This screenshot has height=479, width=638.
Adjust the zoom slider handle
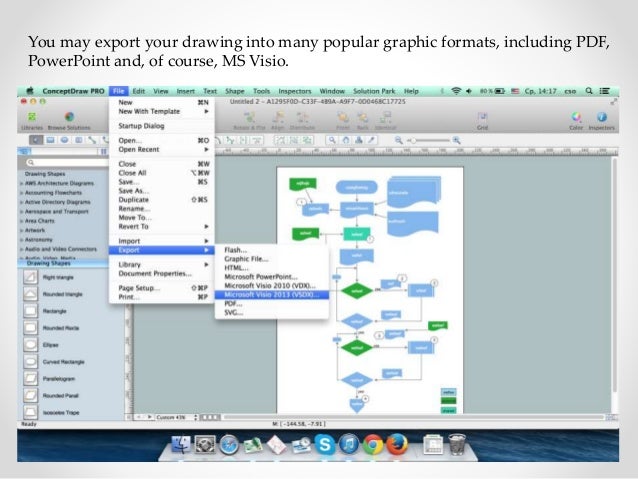coord(413,140)
